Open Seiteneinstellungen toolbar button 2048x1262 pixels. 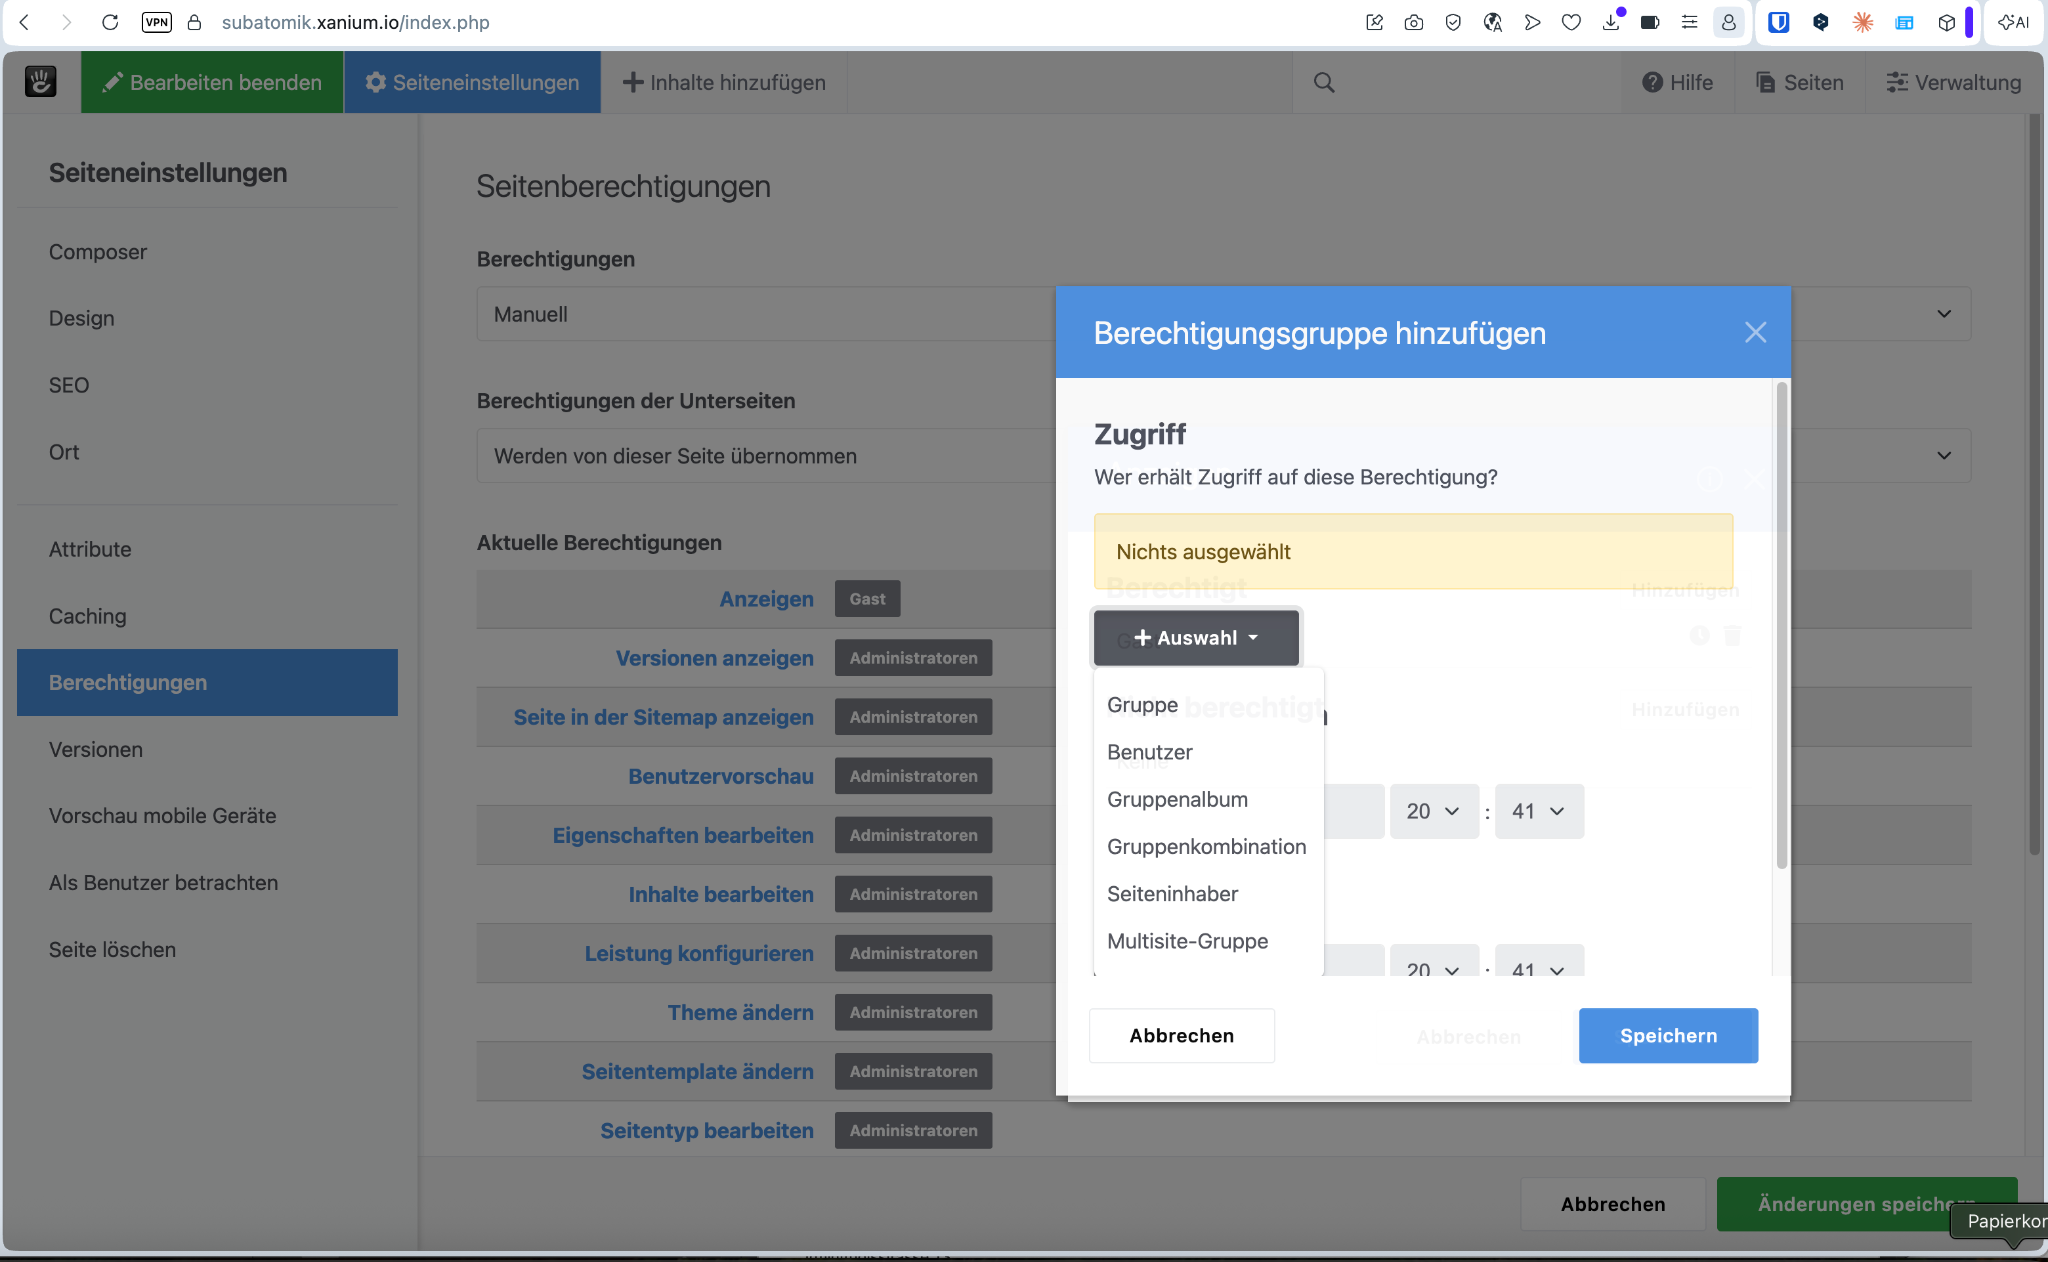472,82
